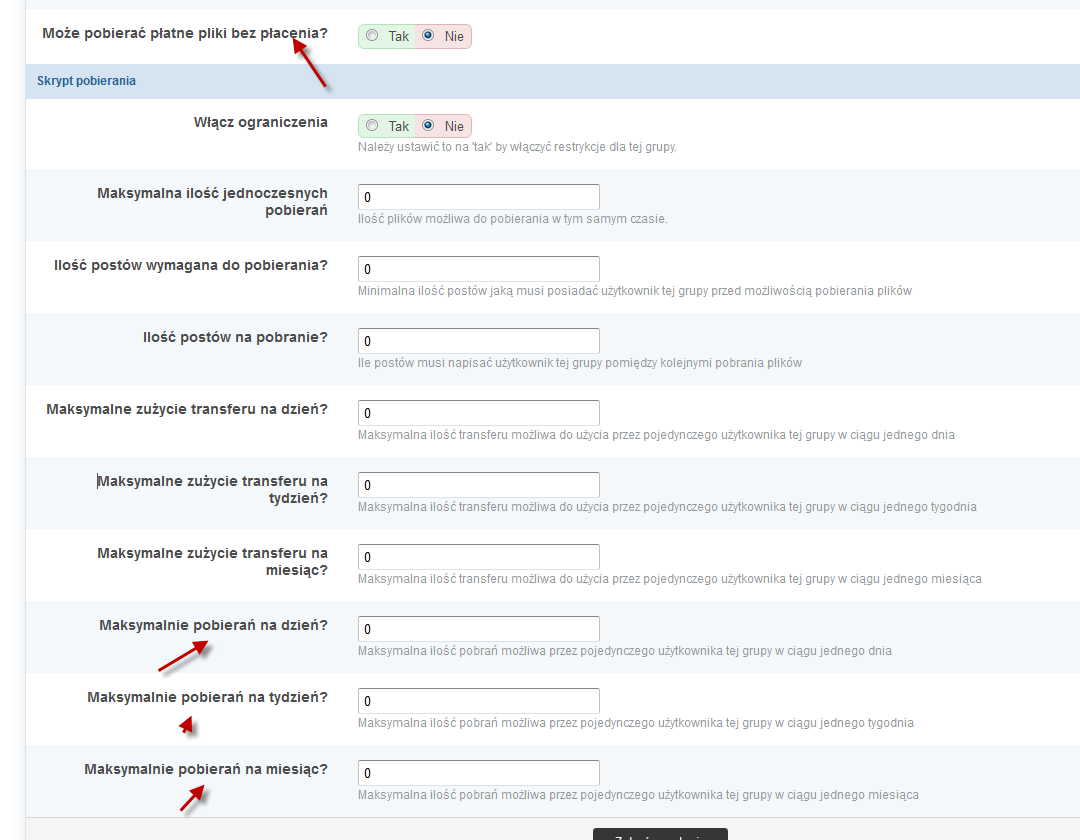Click the "Maksymalnie pobierań na tydzień?" input field

478,700
